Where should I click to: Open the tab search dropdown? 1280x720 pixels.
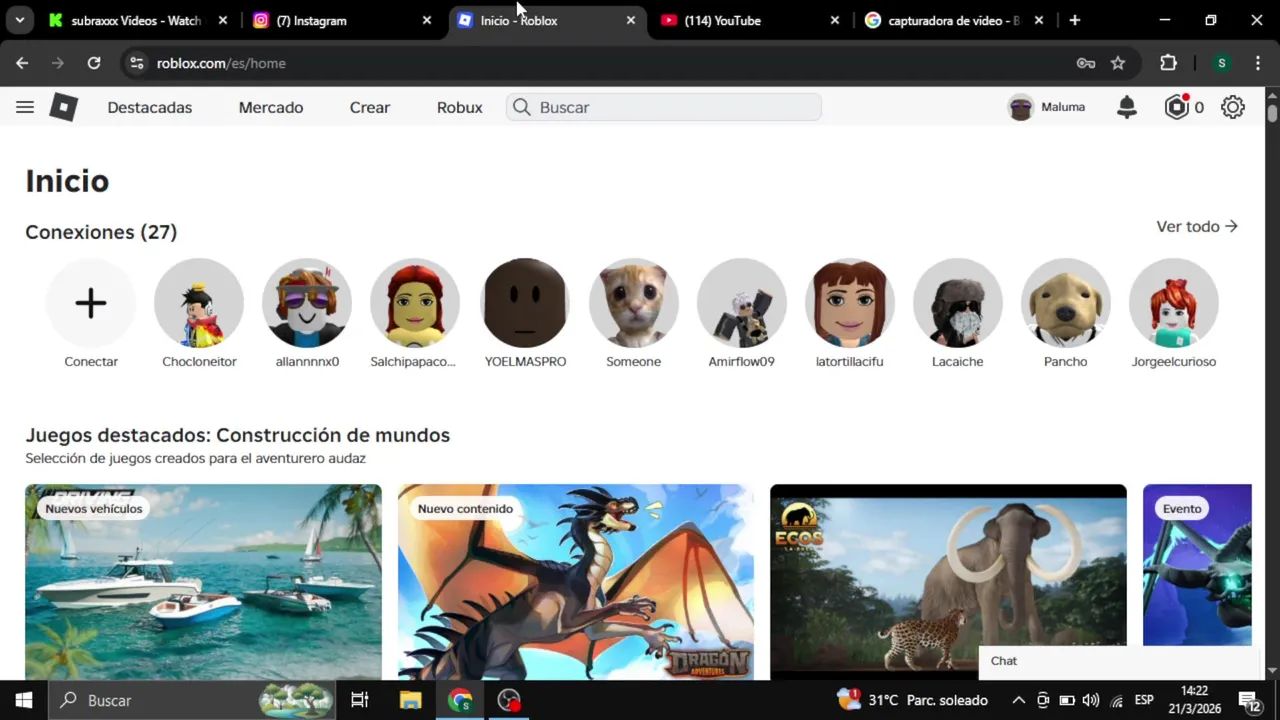(19, 20)
